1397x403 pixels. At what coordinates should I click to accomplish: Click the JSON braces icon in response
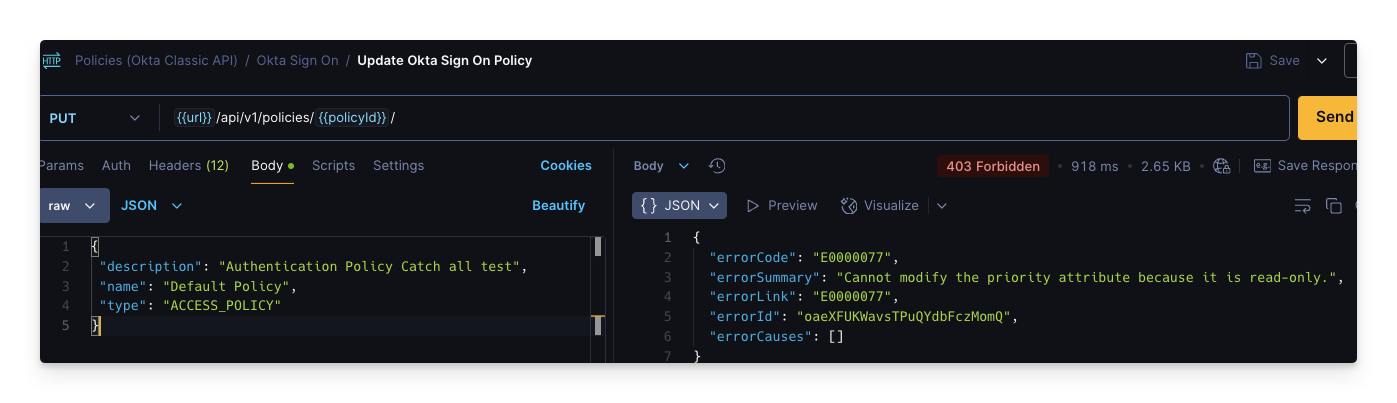click(x=649, y=205)
